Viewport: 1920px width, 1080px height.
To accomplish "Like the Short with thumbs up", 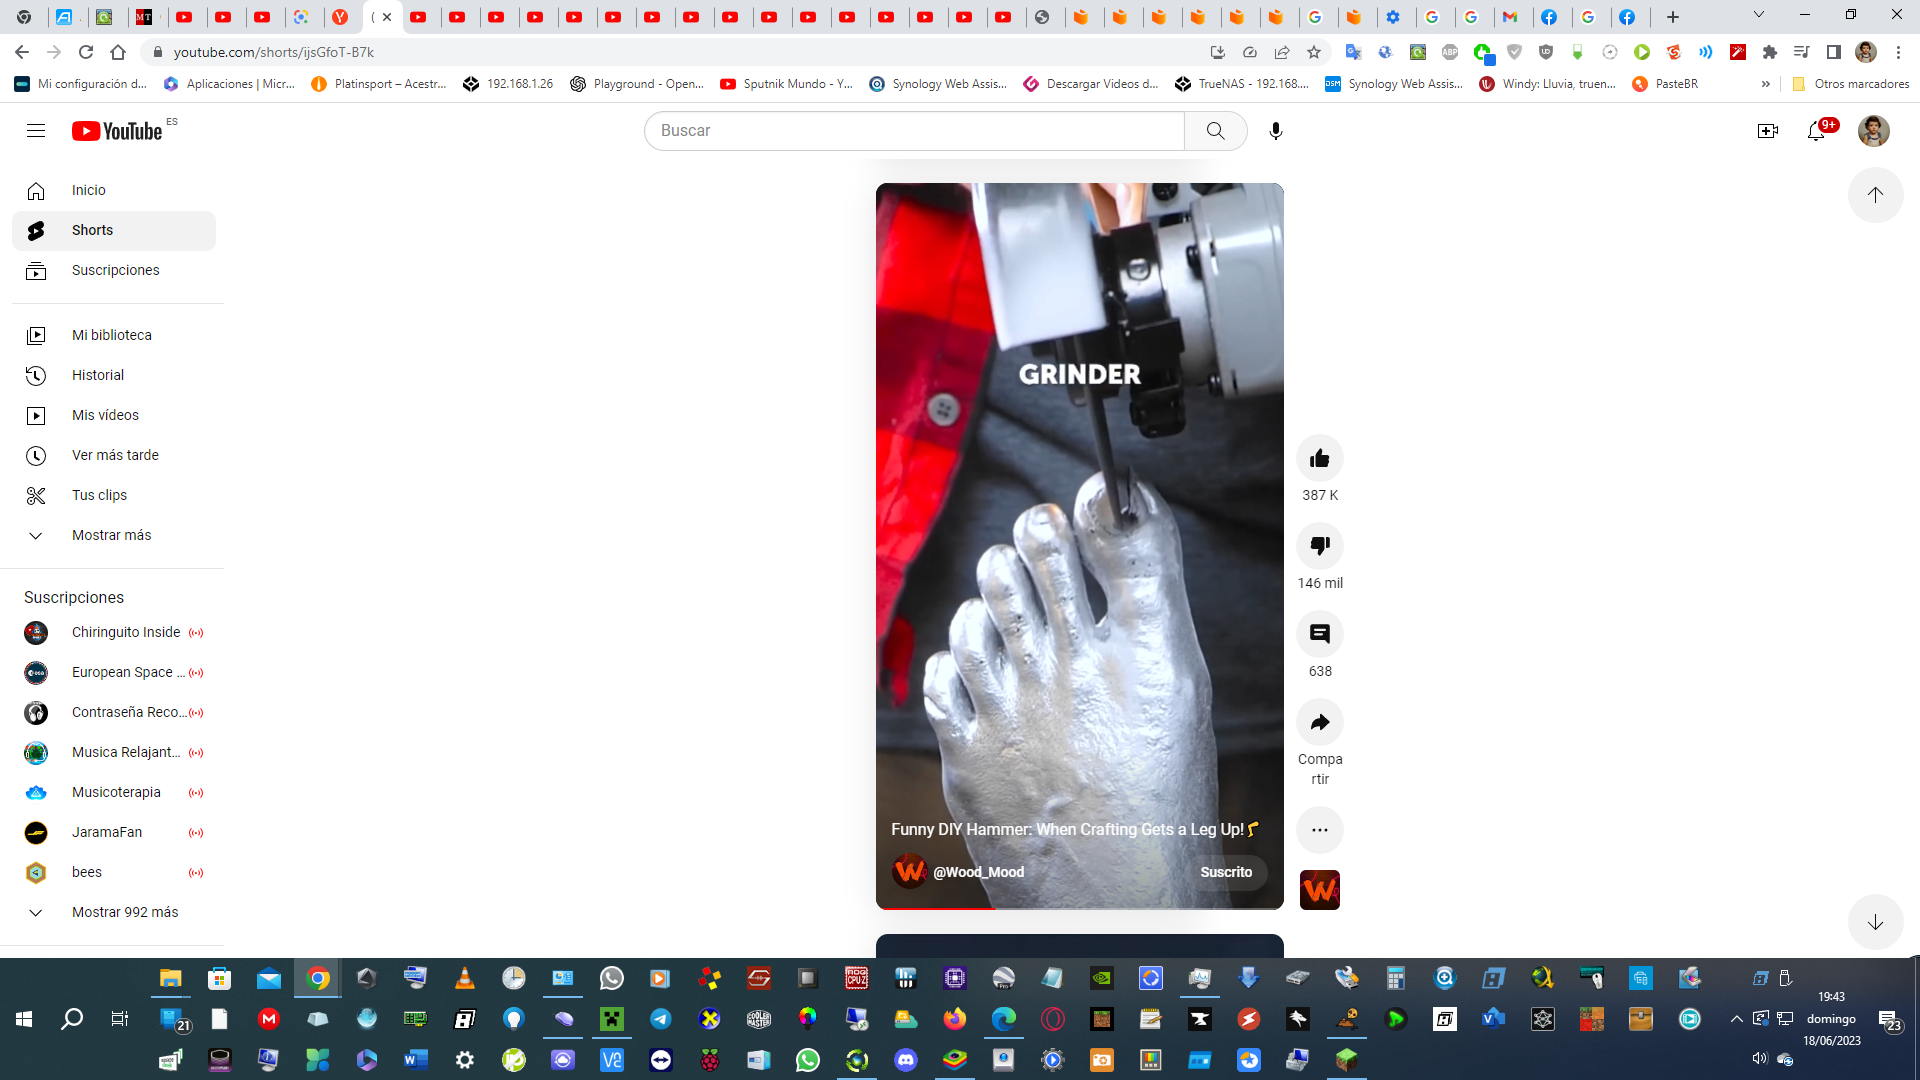I will pyautogui.click(x=1319, y=458).
